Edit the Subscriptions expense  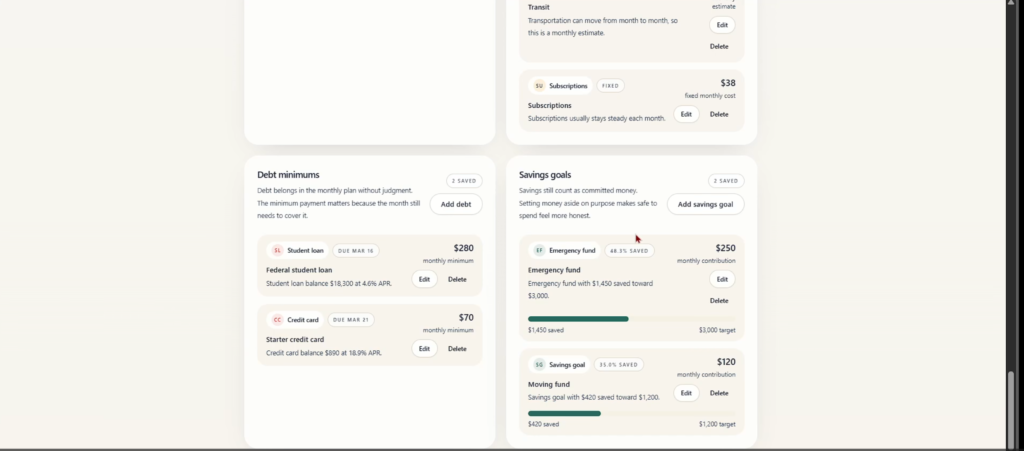(686, 114)
